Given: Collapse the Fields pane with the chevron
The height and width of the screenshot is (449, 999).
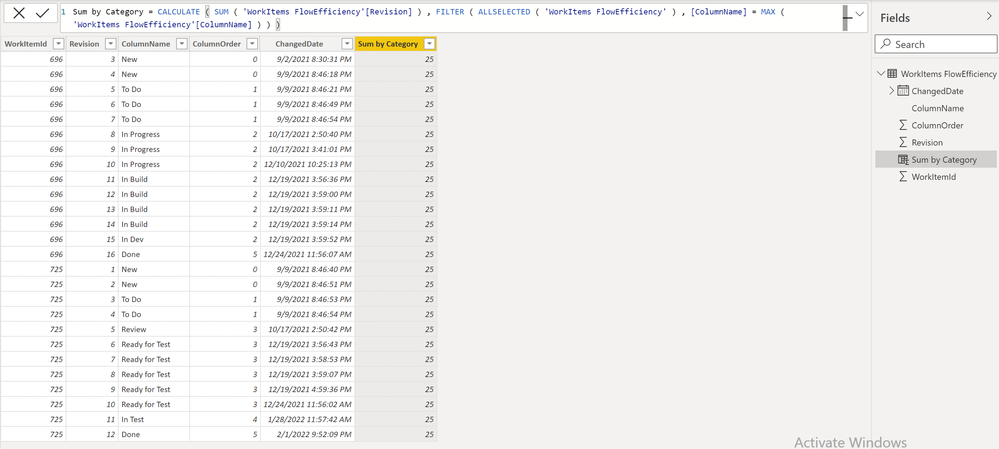Looking at the screenshot, I should [989, 17].
